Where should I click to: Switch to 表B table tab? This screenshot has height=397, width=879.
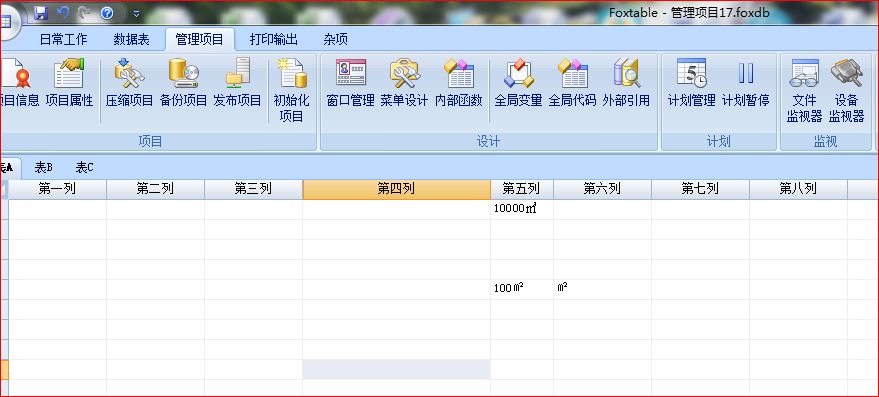coord(44,167)
